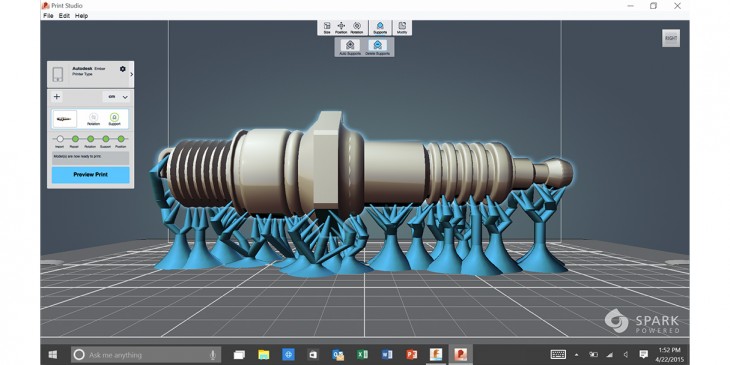Show hidden system tray icons
Viewport: 730px width, 365px height.
[x=577, y=355]
